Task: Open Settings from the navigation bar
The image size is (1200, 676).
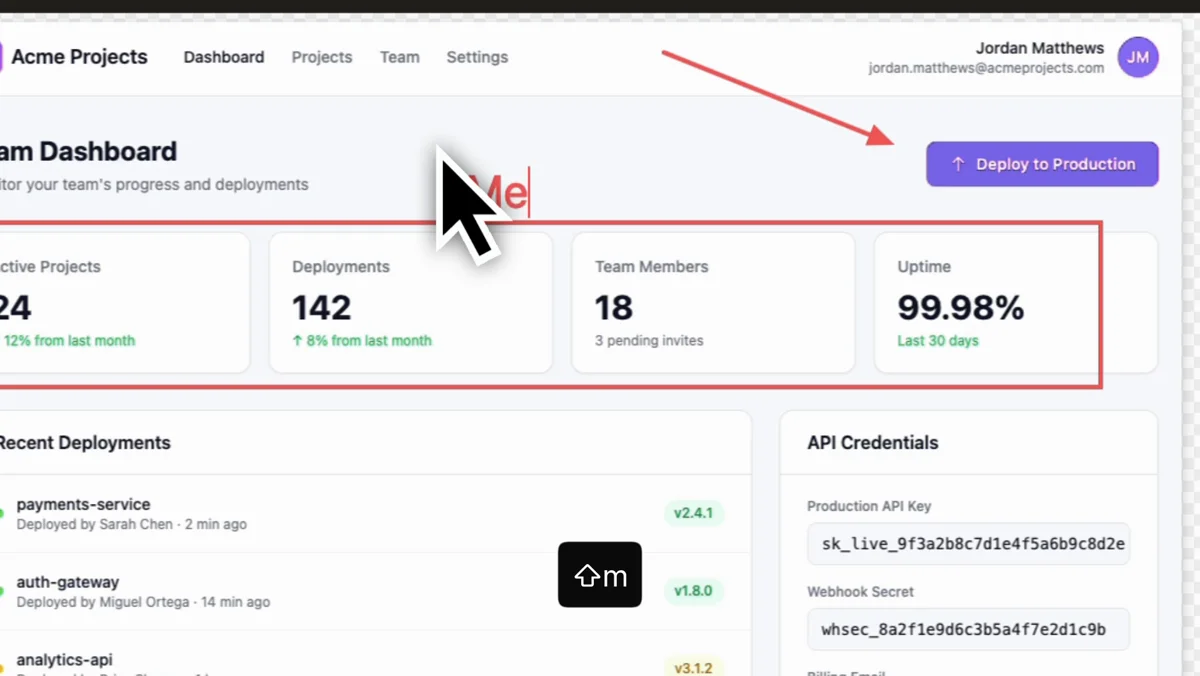Action: click(477, 57)
